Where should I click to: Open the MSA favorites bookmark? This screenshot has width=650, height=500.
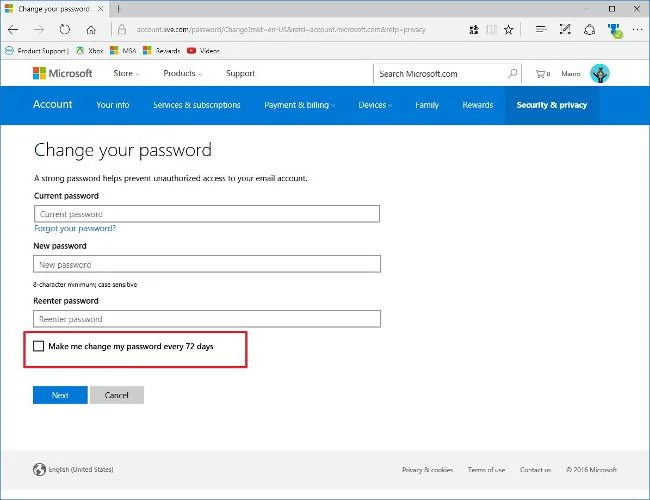[x=123, y=51]
